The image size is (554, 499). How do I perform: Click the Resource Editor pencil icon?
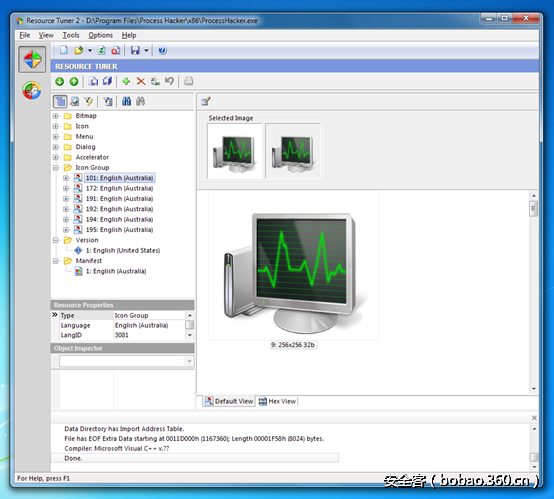206,102
